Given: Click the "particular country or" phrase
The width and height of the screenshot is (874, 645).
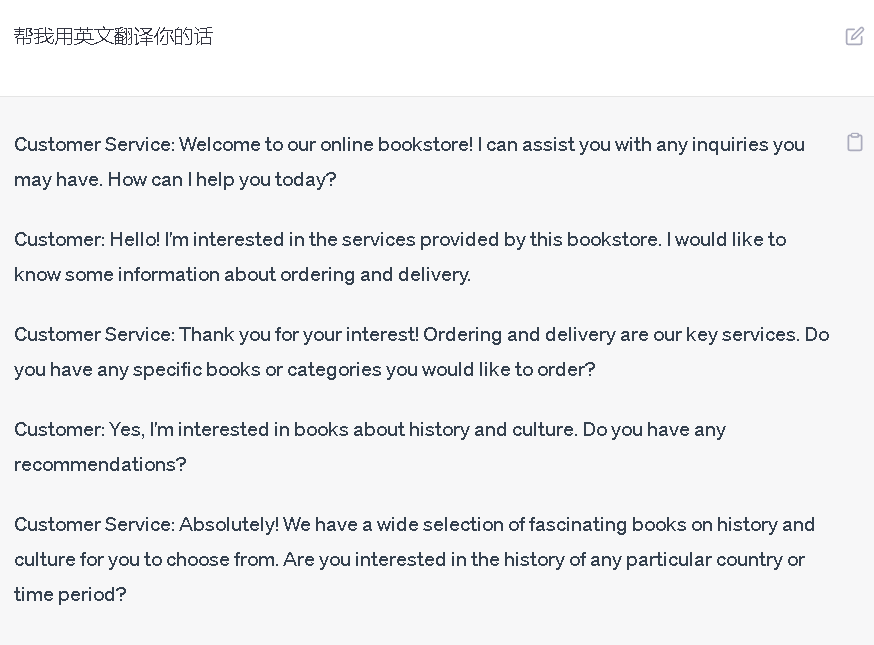Looking at the screenshot, I should pyautogui.click(x=715, y=560).
